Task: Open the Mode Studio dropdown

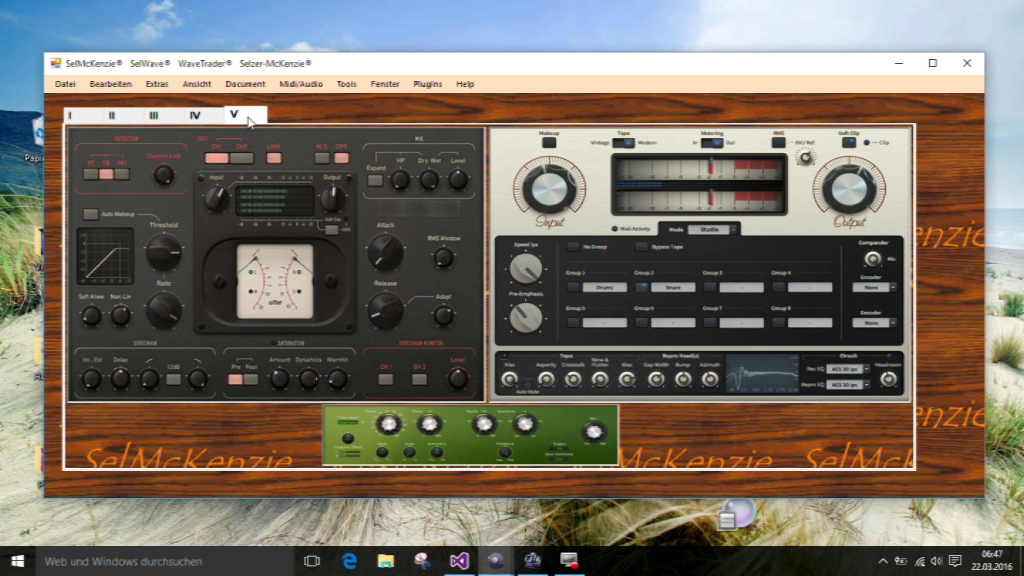Action: pyautogui.click(x=712, y=230)
